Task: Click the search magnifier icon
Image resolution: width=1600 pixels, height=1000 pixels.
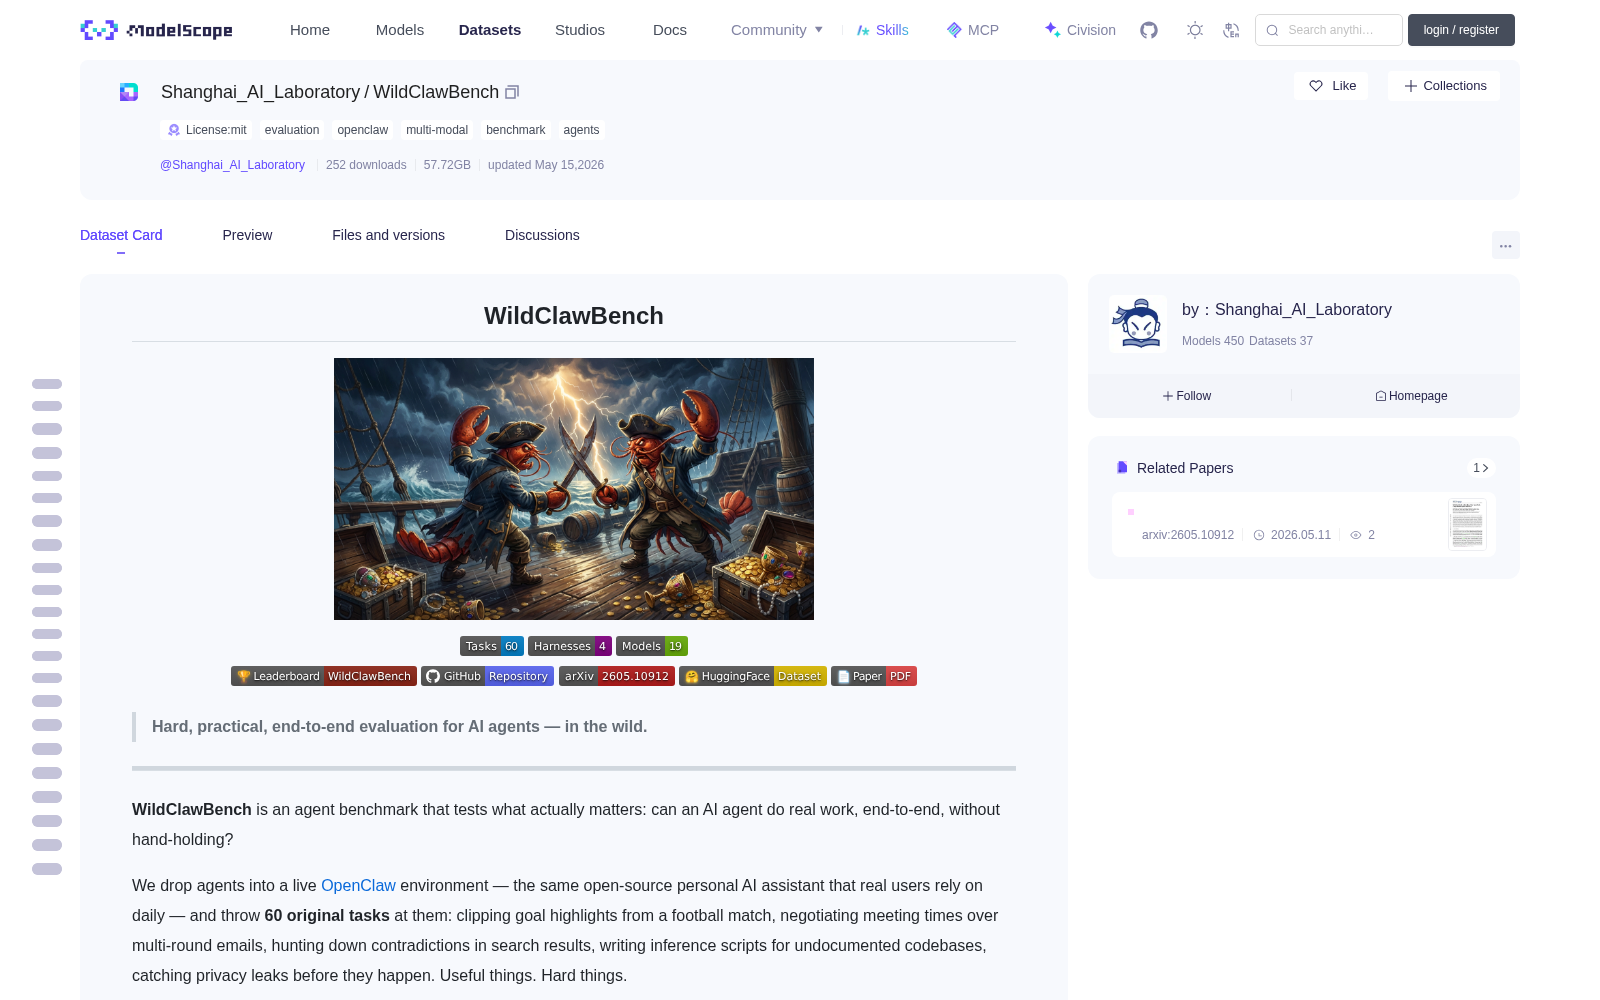Action: click(1273, 30)
